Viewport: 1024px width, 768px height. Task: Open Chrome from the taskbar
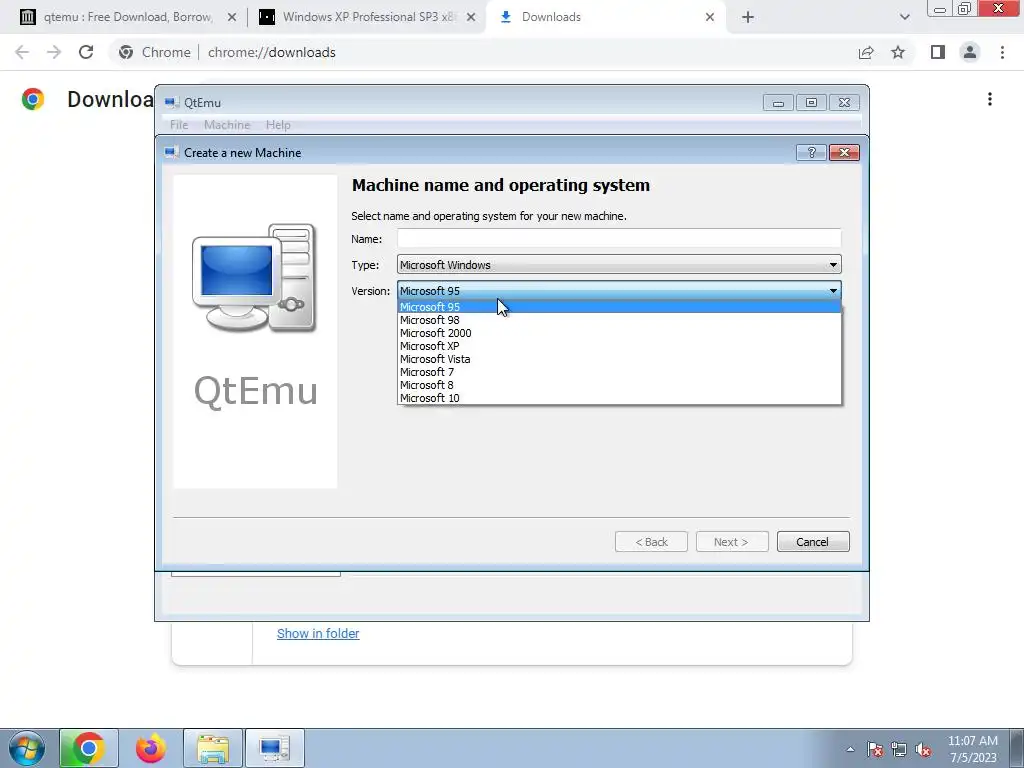(89, 748)
